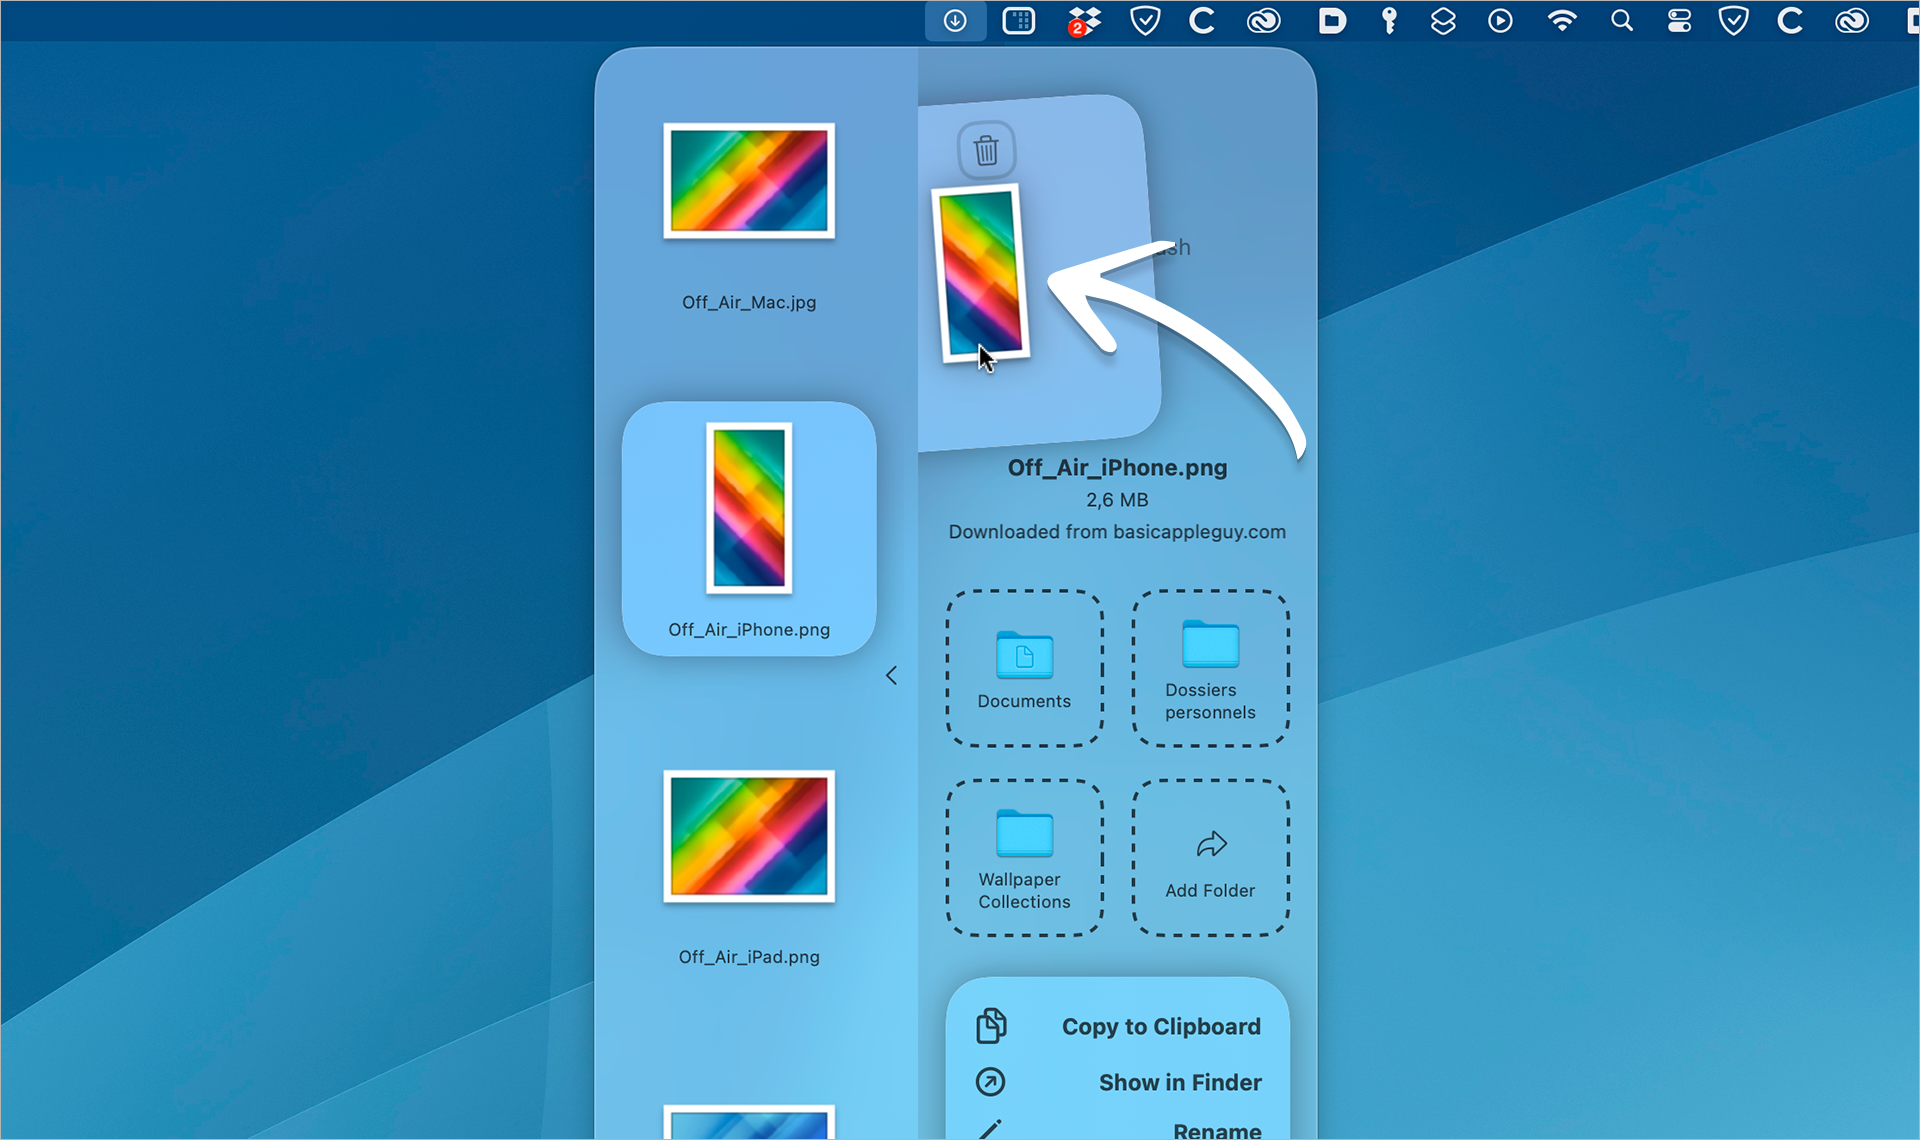Click Add Folder tile

pyautogui.click(x=1210, y=858)
